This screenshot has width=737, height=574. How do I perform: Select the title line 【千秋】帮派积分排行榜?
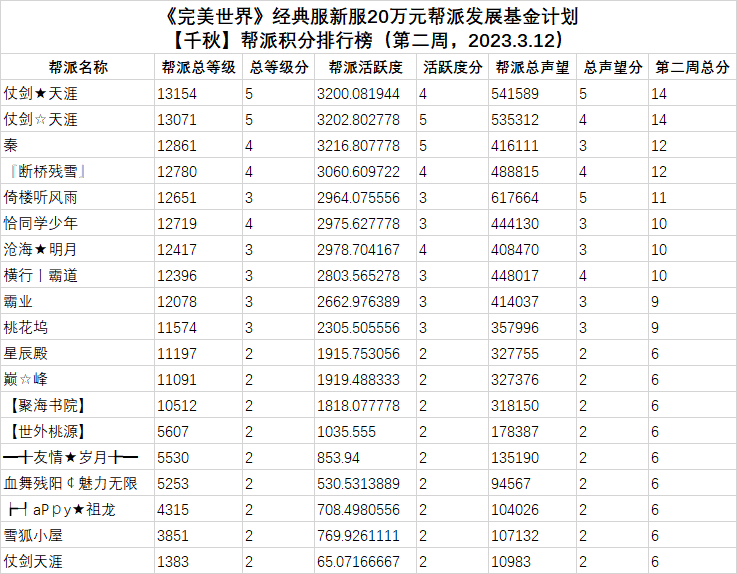pos(271,40)
